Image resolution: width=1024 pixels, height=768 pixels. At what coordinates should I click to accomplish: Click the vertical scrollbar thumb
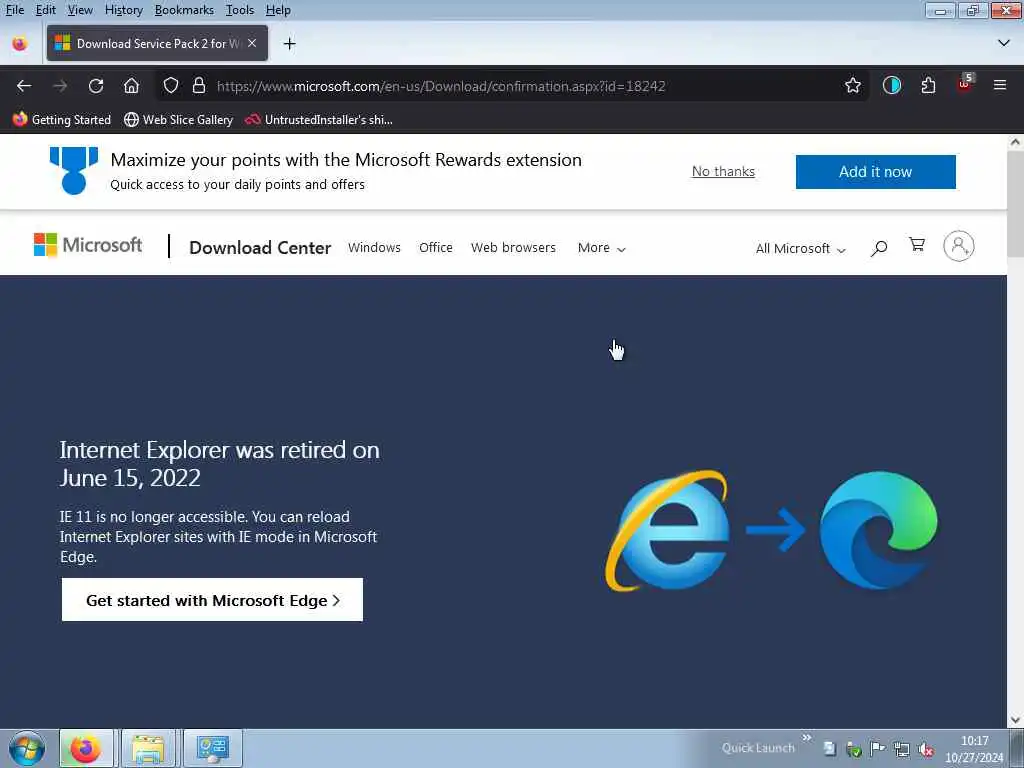tap(1015, 204)
